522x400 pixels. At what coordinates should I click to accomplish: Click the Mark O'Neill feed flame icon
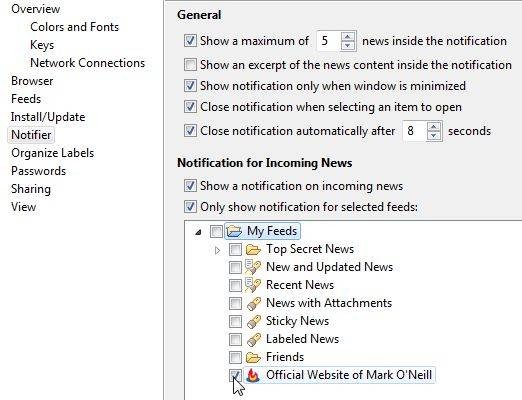[x=253, y=375]
